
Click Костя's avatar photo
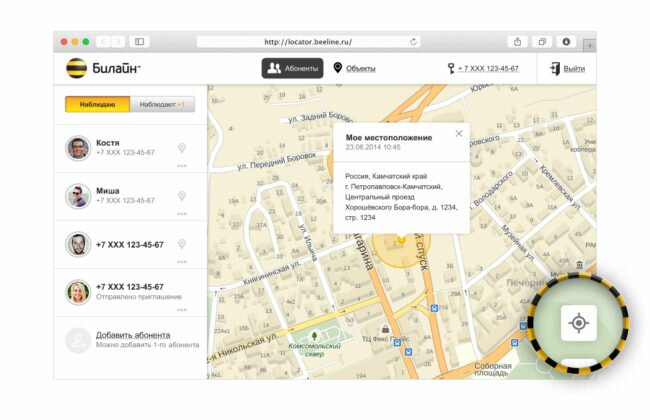click(x=78, y=148)
